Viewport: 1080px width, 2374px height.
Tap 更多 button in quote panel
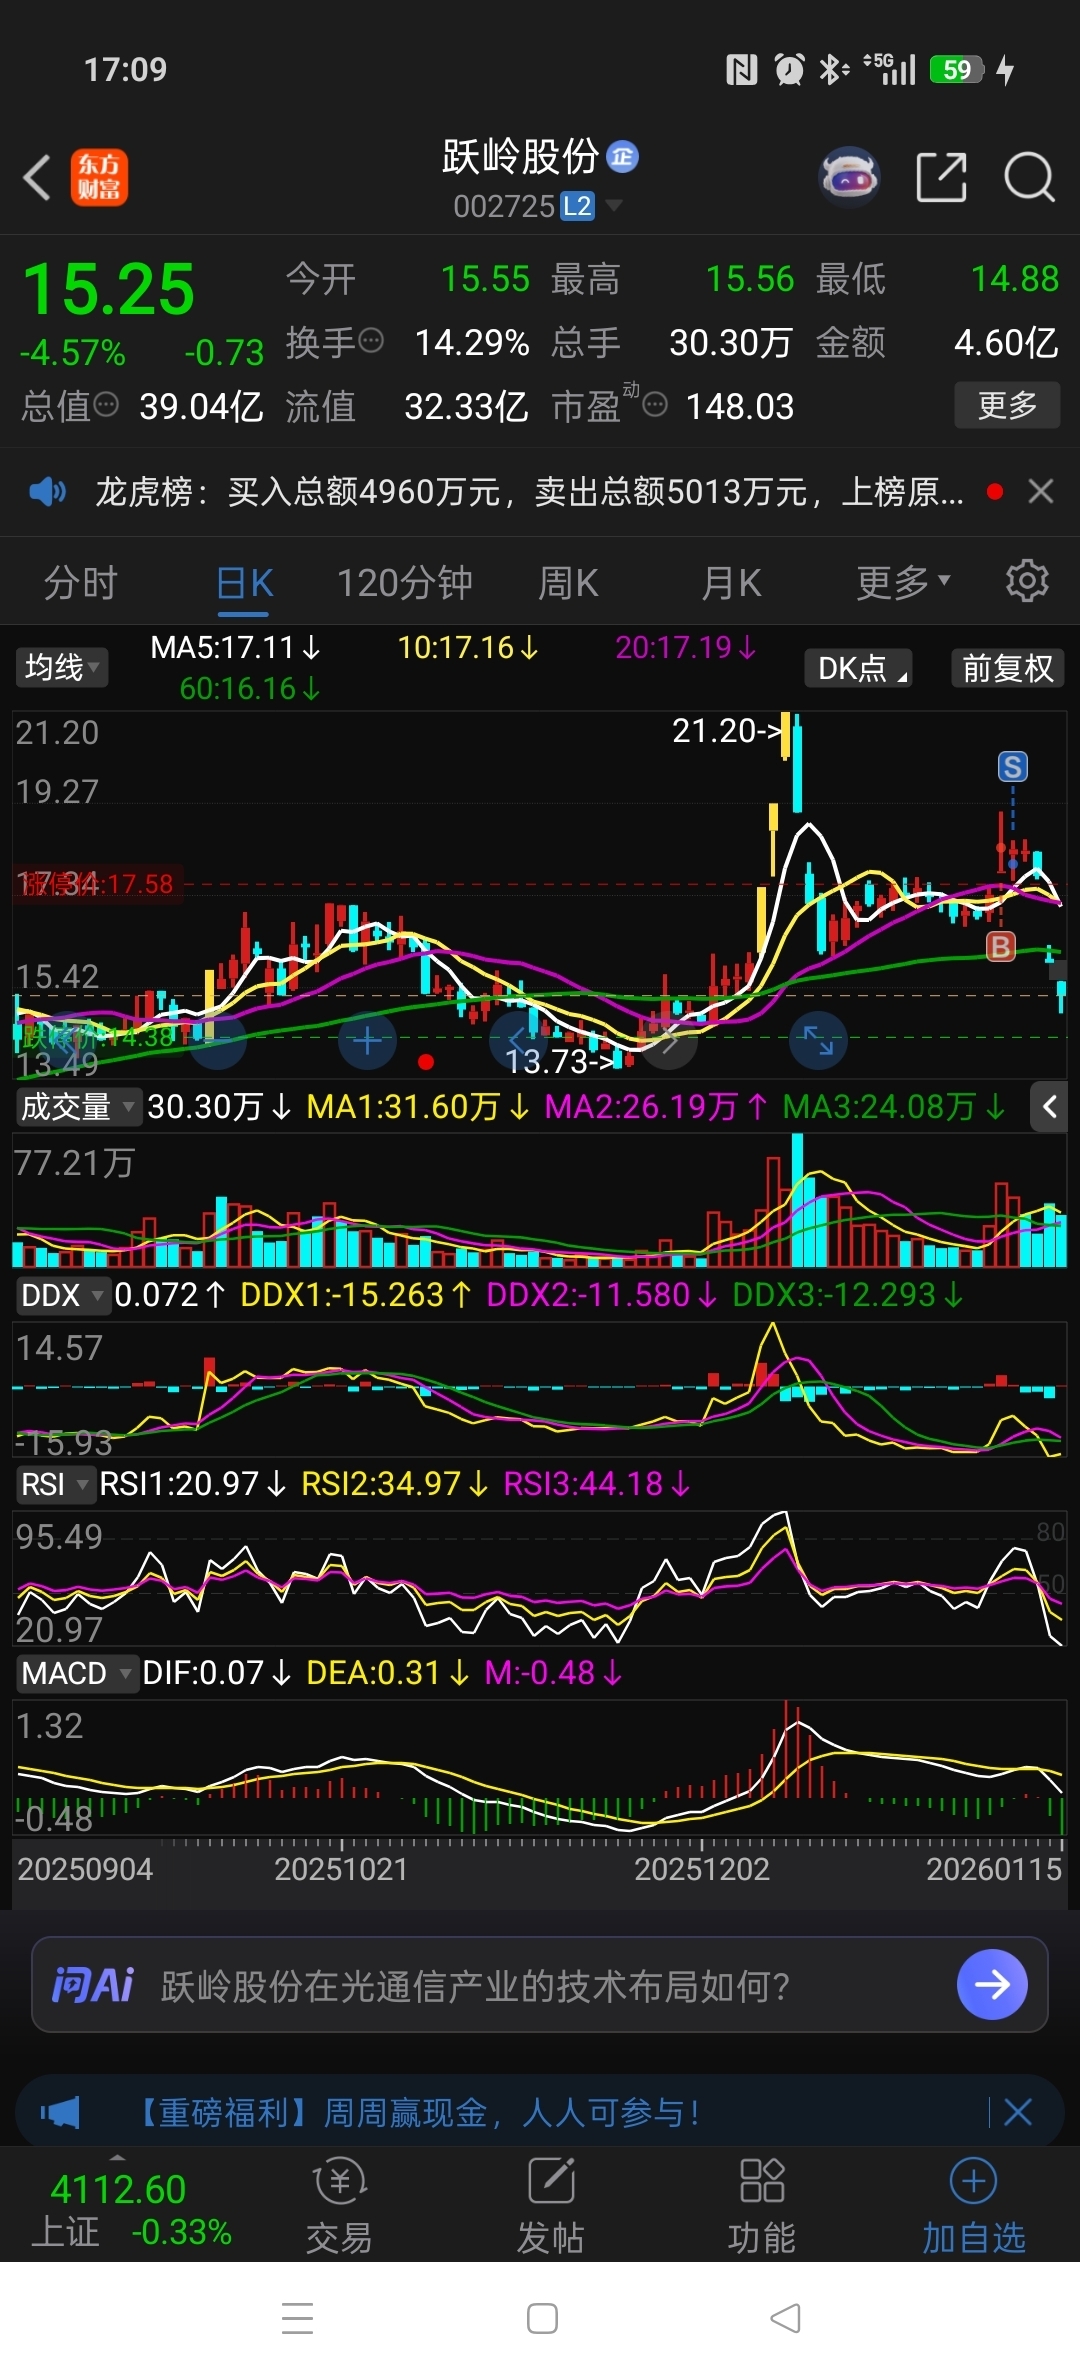click(1007, 405)
